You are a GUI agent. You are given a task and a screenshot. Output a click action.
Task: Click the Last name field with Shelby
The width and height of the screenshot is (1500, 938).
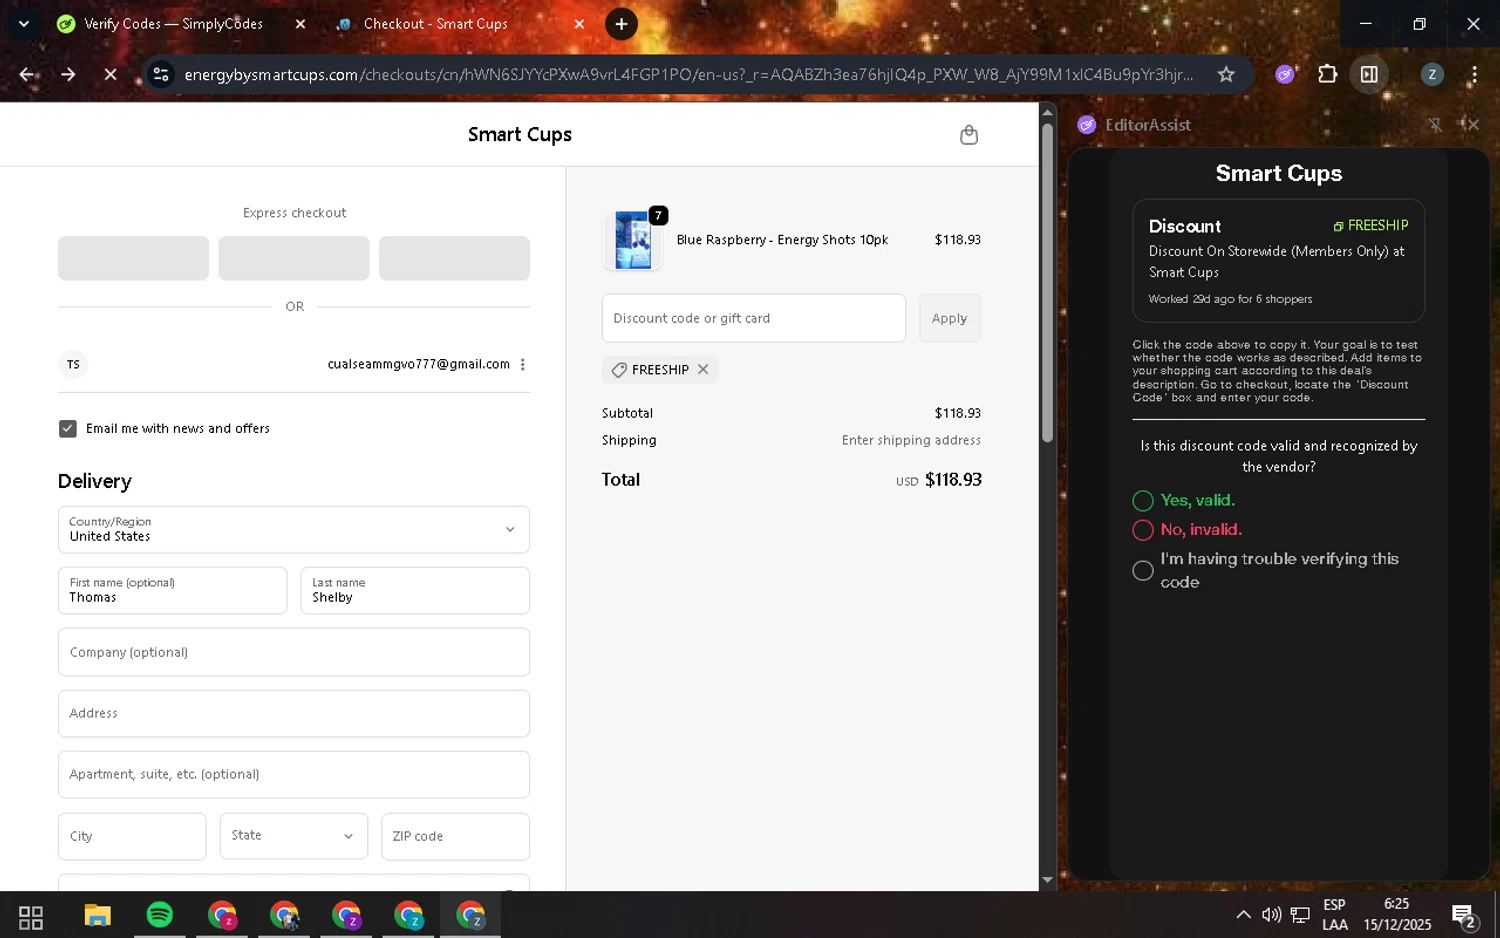[x=415, y=591]
